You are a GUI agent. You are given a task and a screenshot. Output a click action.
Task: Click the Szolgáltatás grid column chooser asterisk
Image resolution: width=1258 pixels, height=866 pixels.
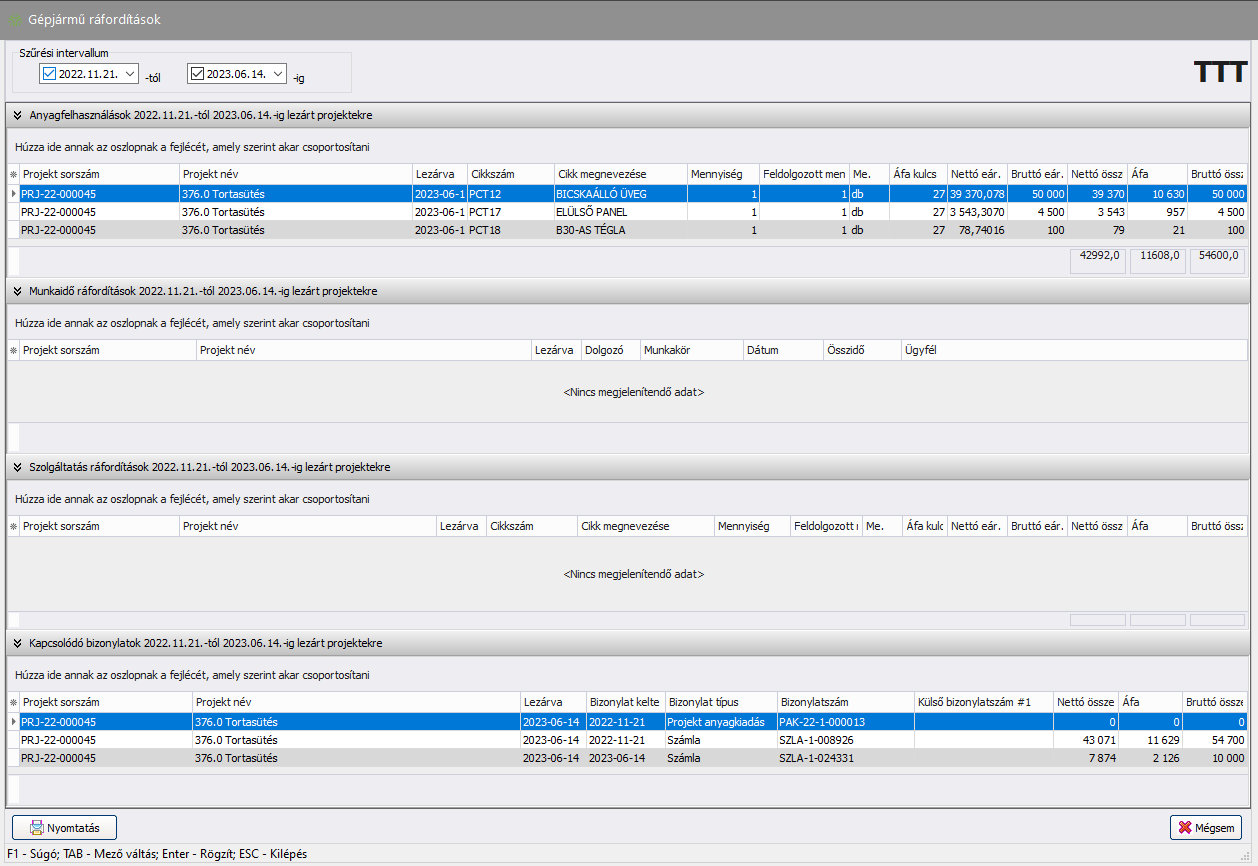(13, 526)
